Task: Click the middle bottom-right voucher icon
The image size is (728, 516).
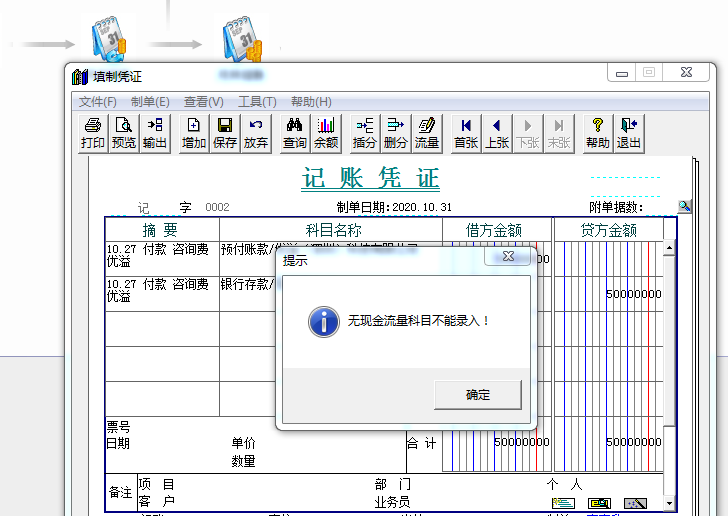Action: tap(599, 503)
